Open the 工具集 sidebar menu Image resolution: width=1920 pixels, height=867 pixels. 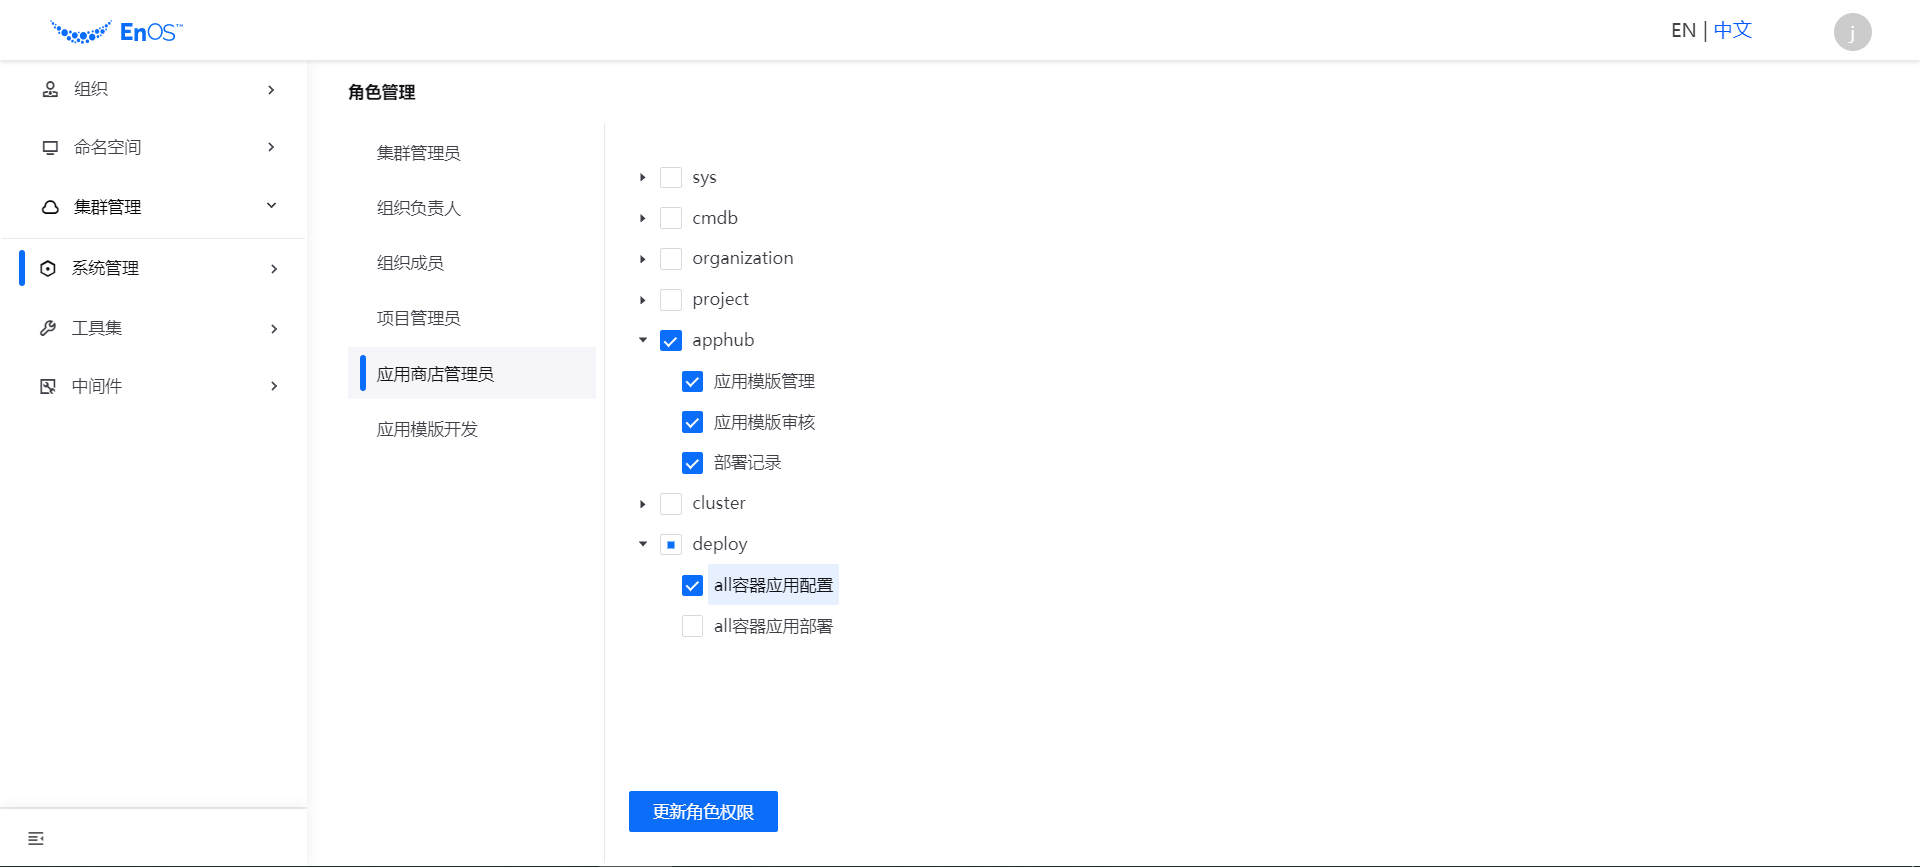click(153, 328)
